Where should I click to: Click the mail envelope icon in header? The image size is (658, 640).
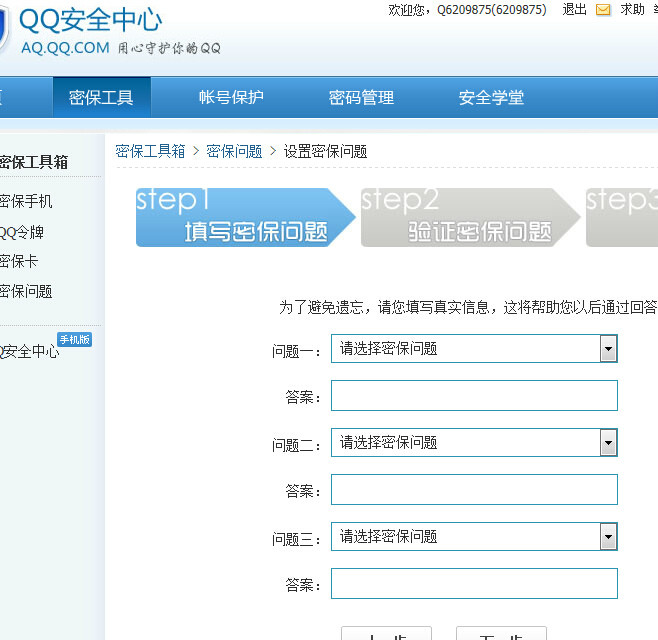(x=603, y=10)
